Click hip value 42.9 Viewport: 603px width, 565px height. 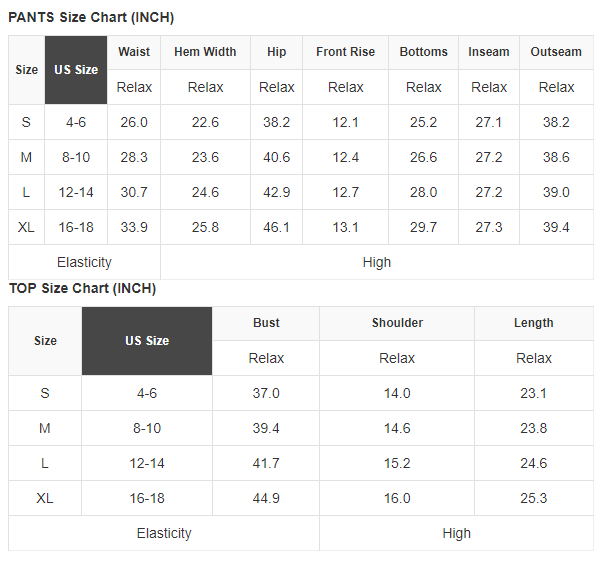tap(277, 192)
